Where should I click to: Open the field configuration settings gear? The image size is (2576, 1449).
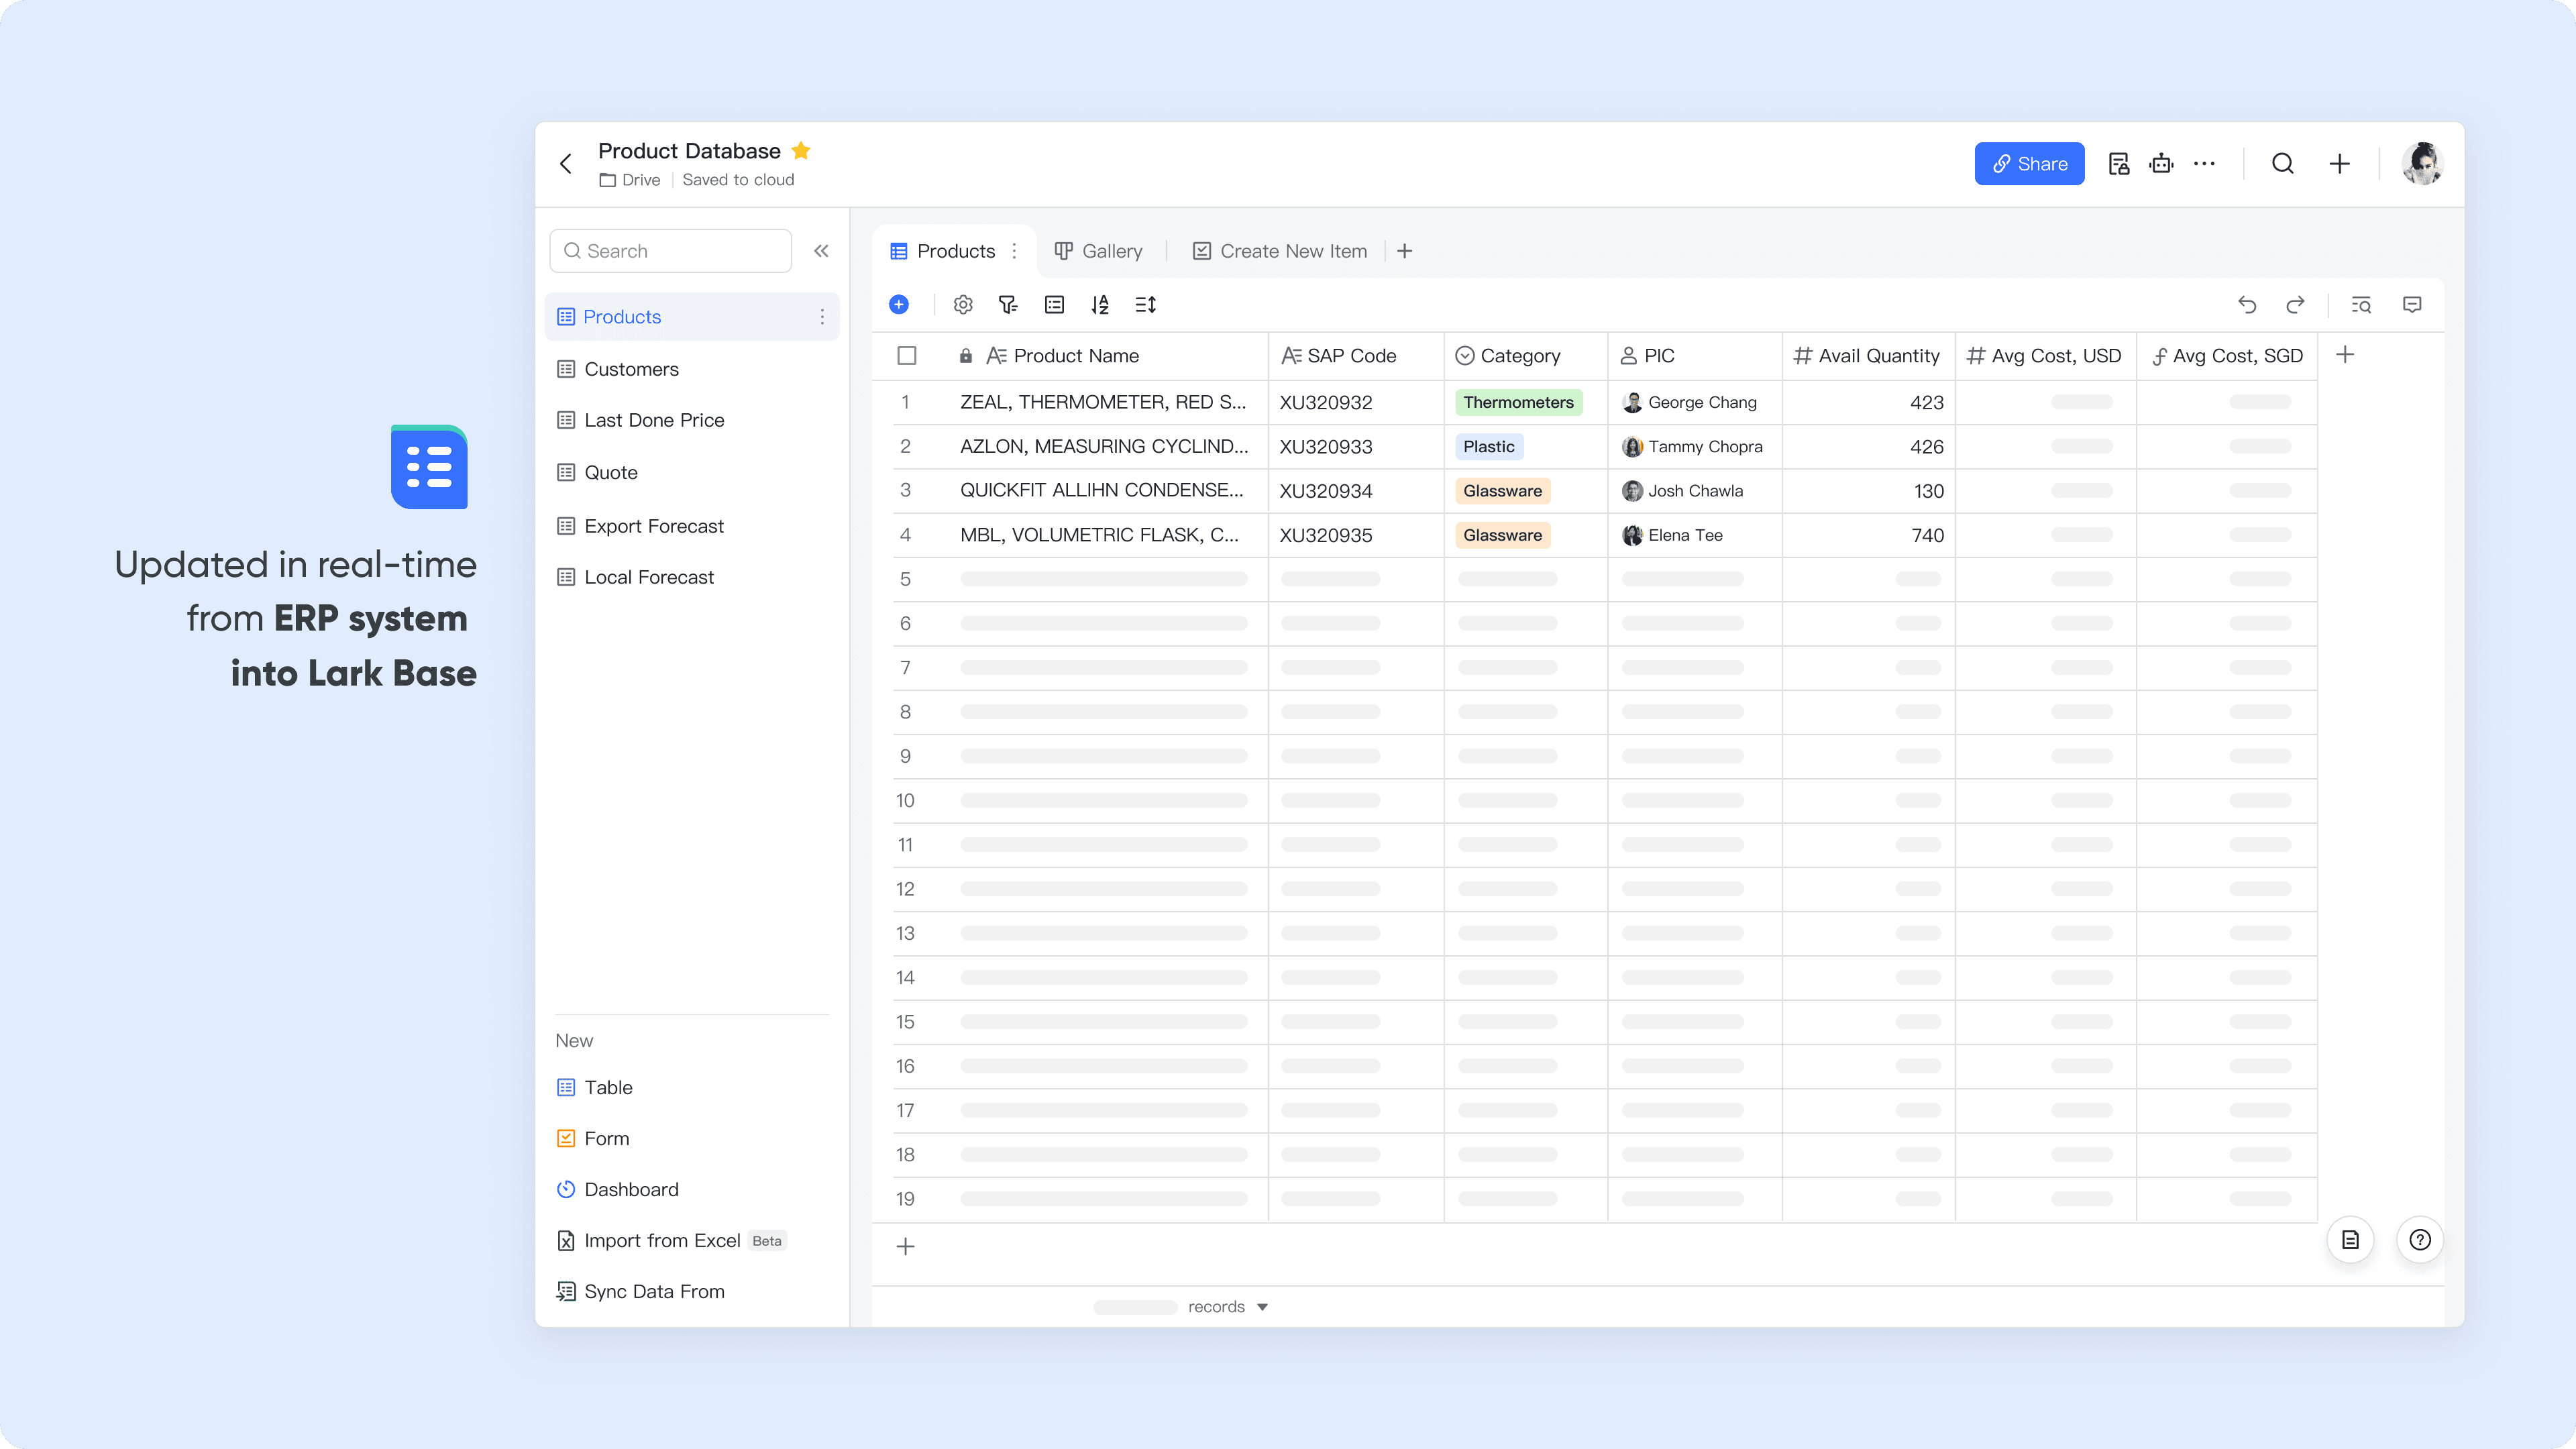pos(963,305)
